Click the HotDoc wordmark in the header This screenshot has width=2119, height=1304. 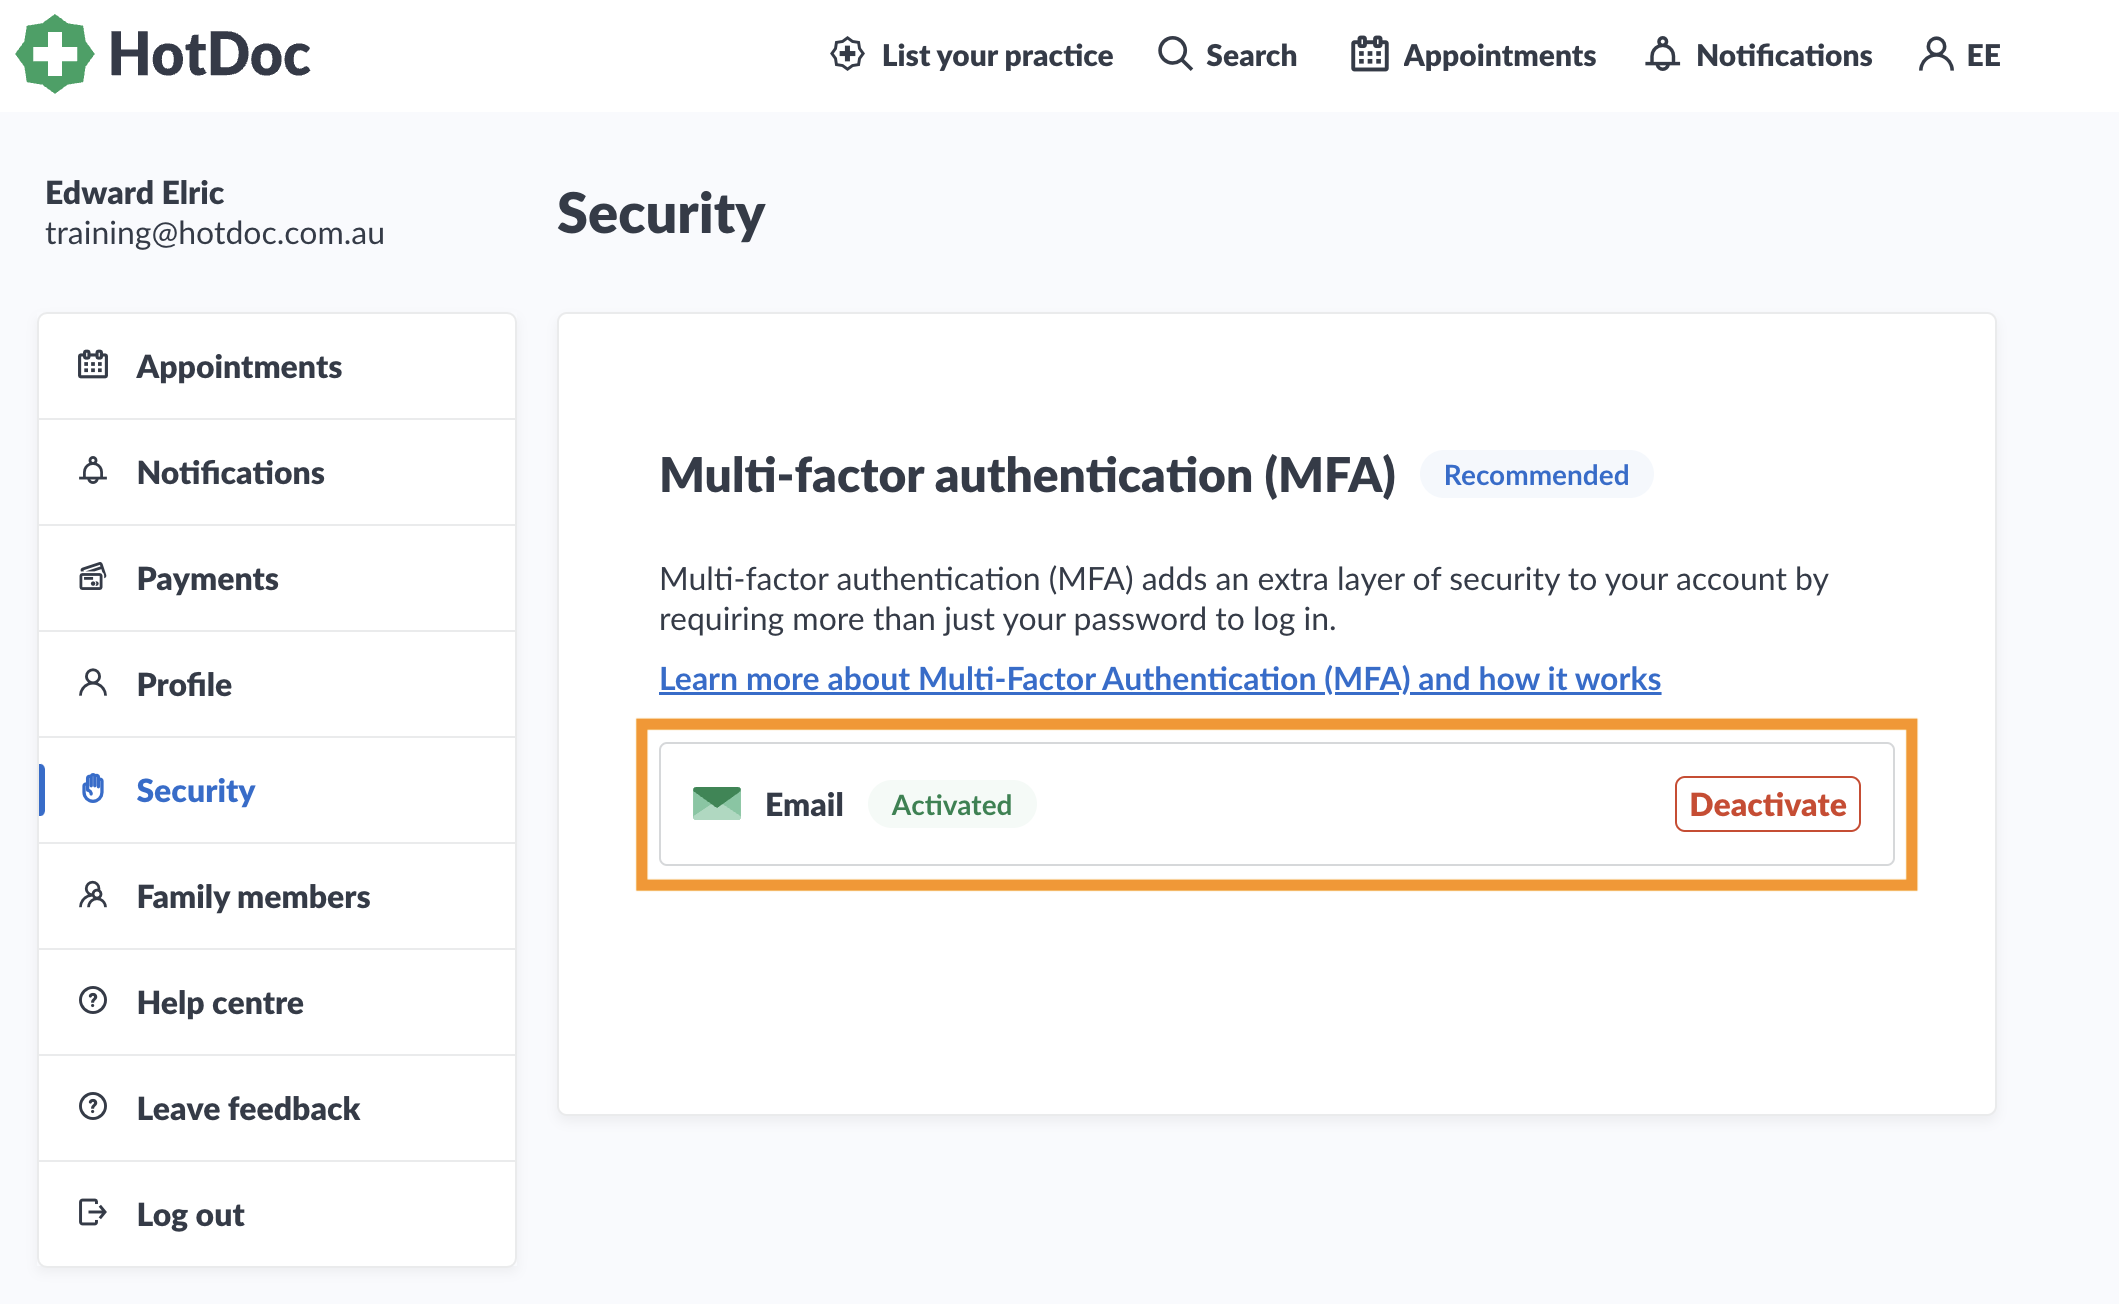(209, 54)
